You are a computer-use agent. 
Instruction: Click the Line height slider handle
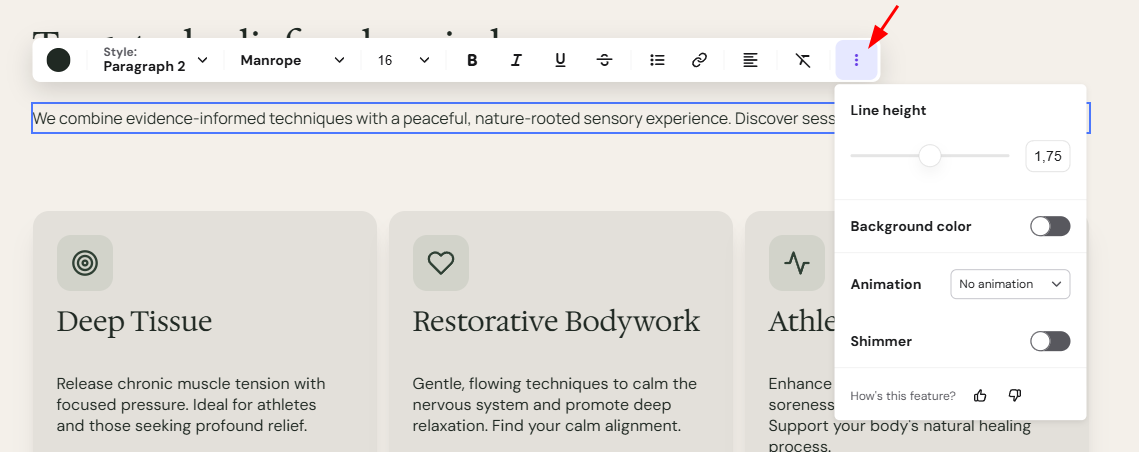930,156
